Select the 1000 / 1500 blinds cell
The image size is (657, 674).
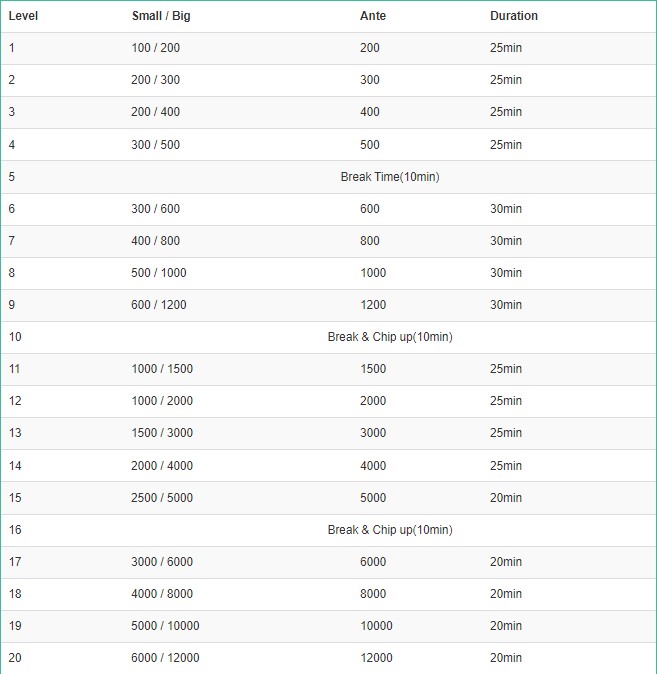[x=162, y=369]
